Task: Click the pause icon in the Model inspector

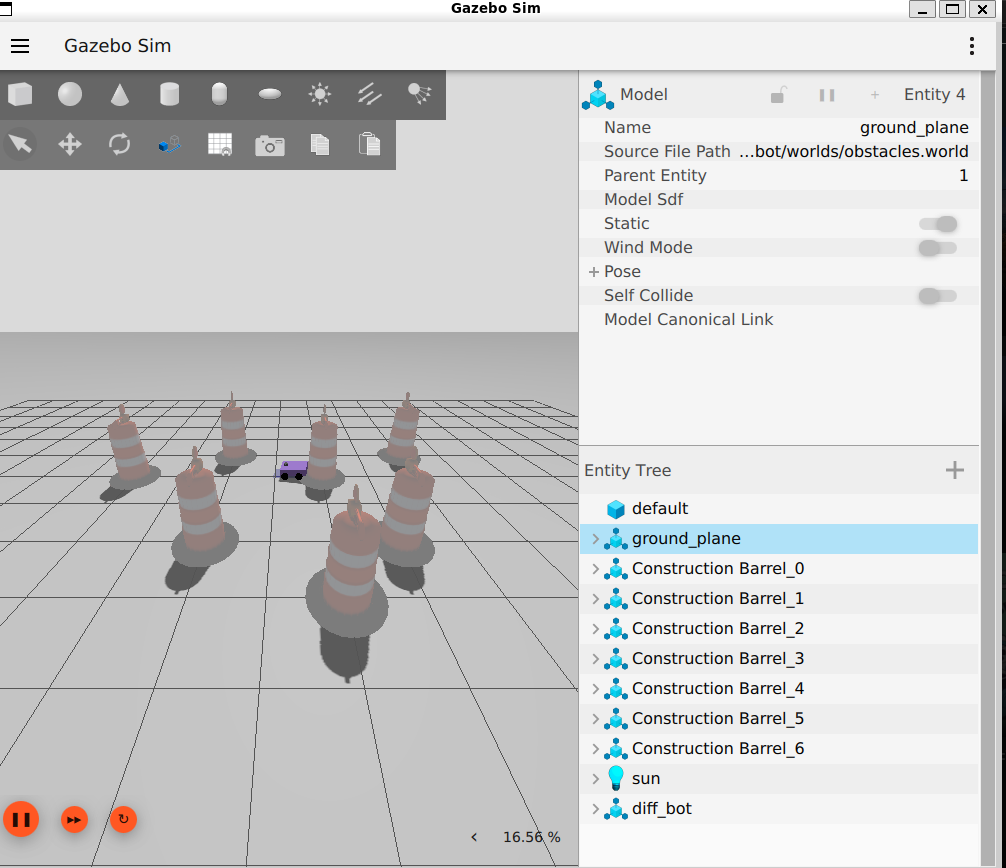Action: click(x=827, y=95)
